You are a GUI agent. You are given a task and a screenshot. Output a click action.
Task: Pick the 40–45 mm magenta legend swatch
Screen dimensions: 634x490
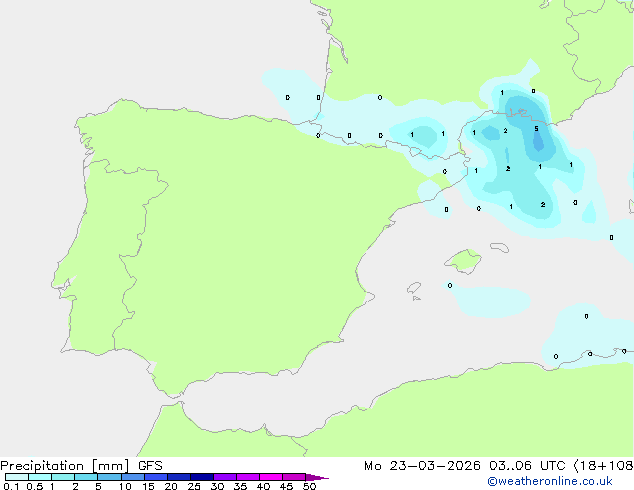click(271, 477)
